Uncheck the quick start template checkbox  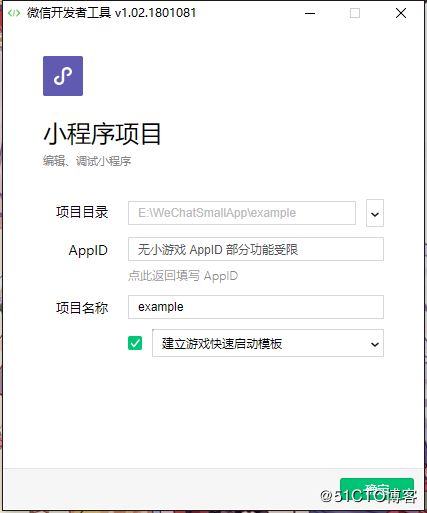pos(135,343)
